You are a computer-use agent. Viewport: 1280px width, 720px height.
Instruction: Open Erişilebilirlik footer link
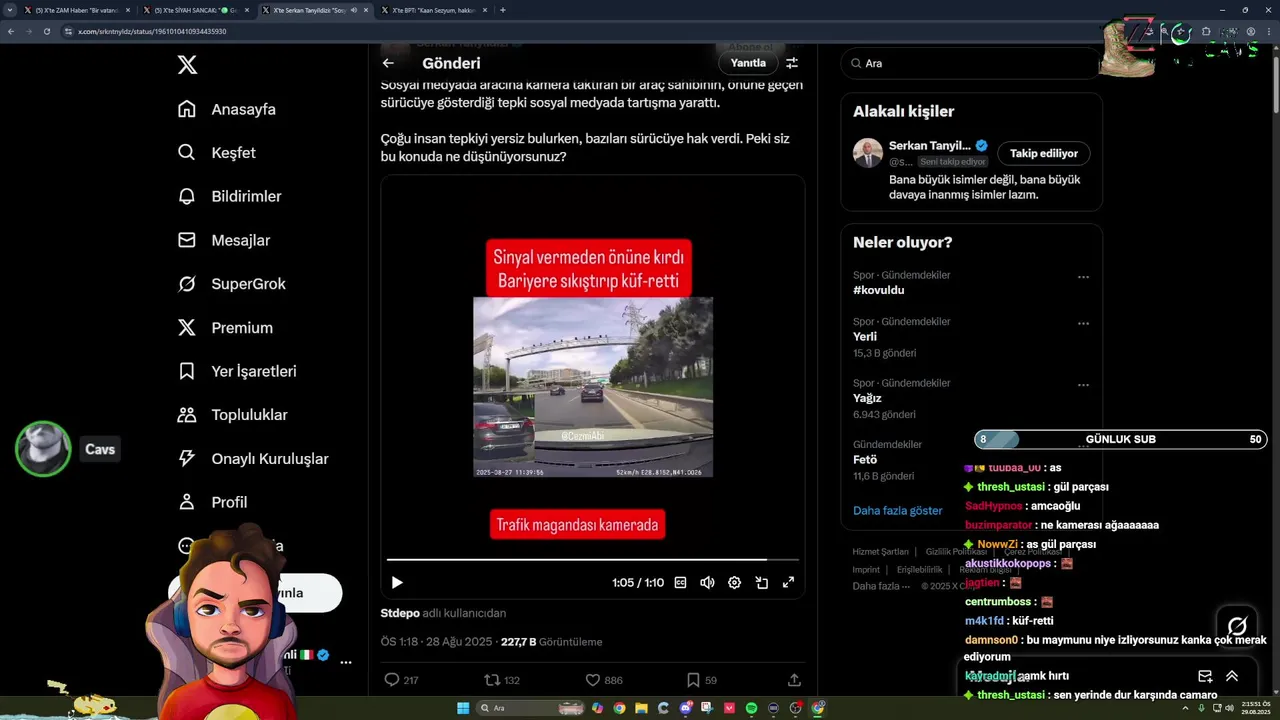919,569
